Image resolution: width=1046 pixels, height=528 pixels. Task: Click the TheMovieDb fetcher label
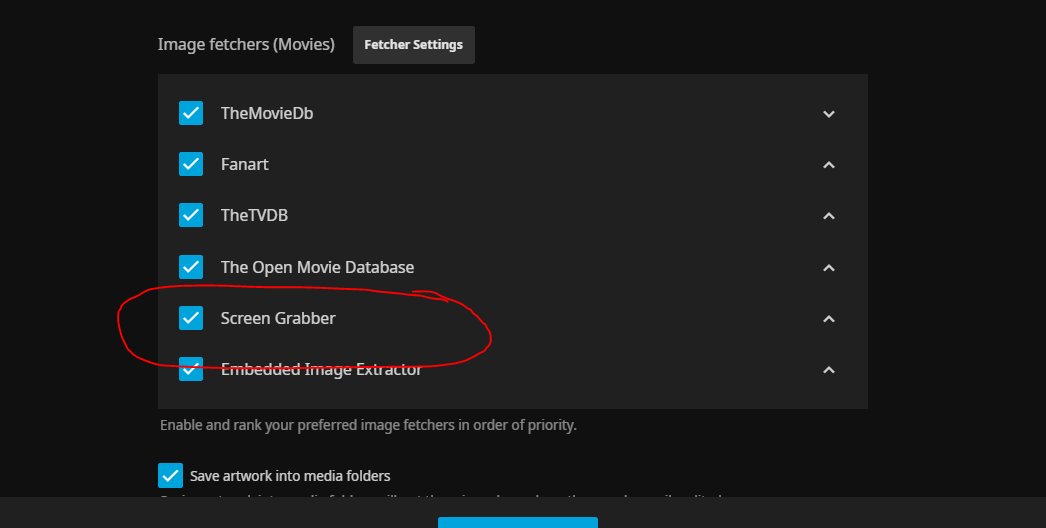point(267,113)
